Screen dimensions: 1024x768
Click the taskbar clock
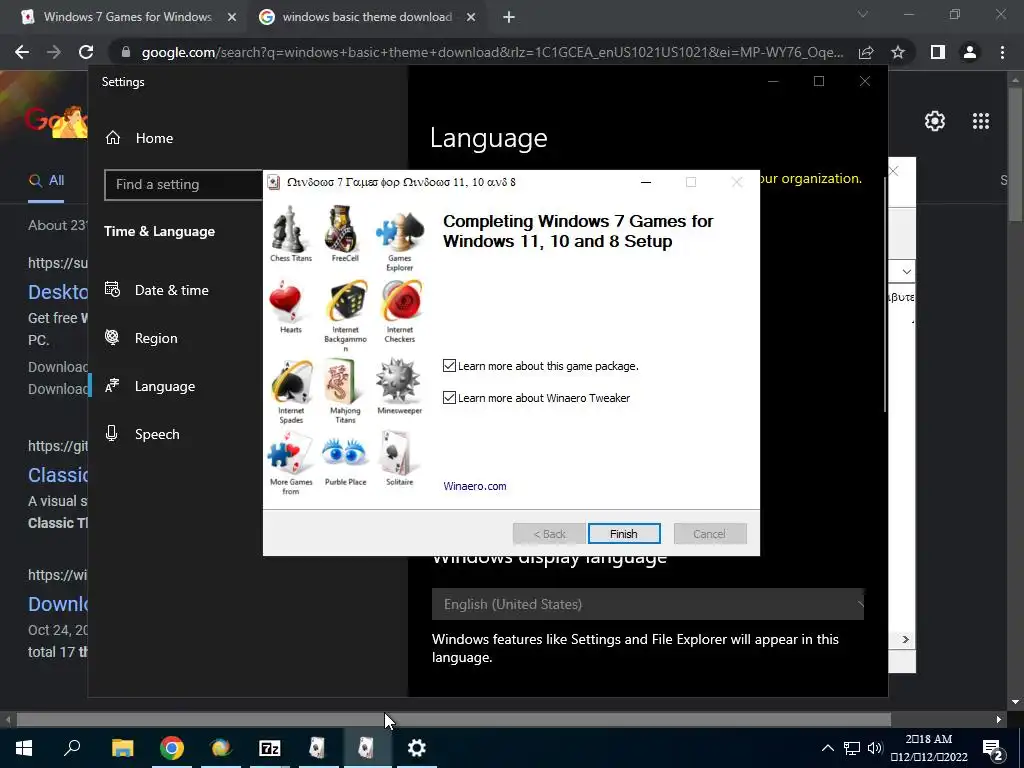(x=929, y=748)
